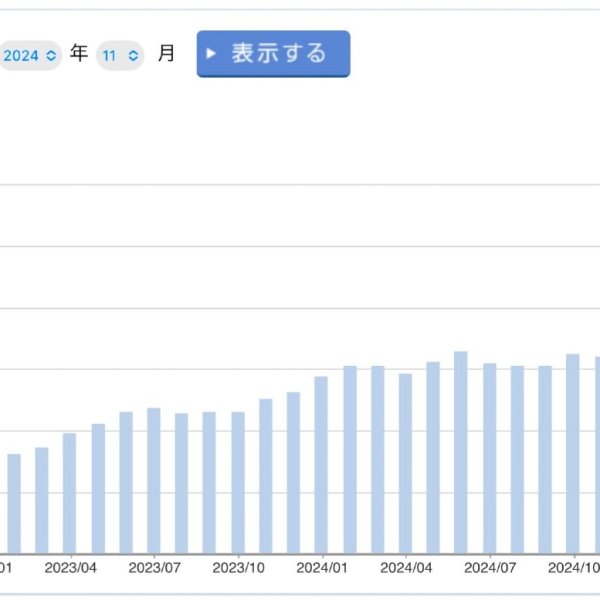Screen dimensions: 600x600
Task: Select the tallest bar, 2024/06
Action: [461, 452]
